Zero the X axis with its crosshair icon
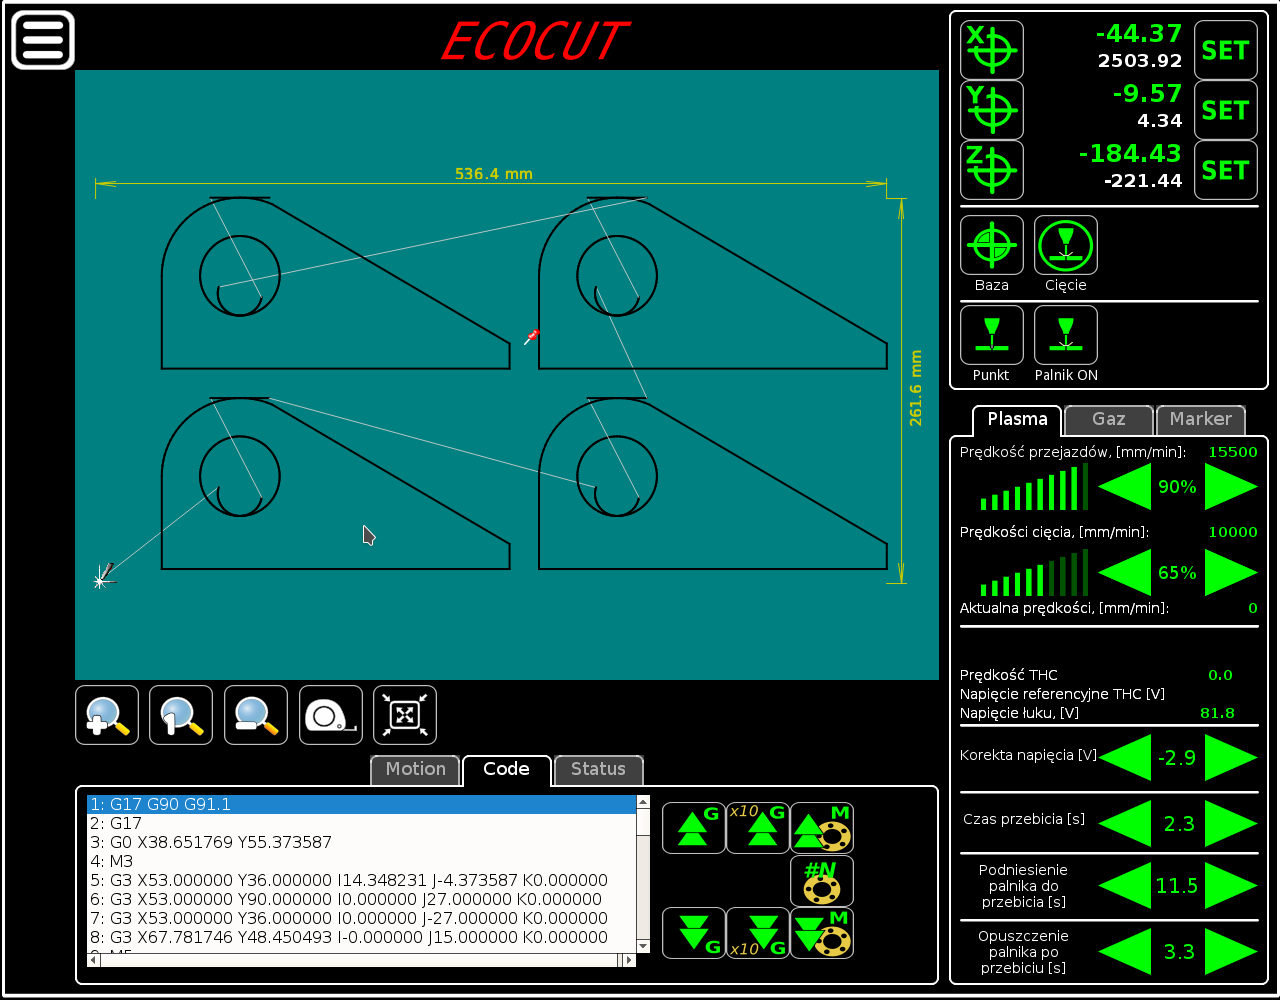 pyautogui.click(x=992, y=50)
